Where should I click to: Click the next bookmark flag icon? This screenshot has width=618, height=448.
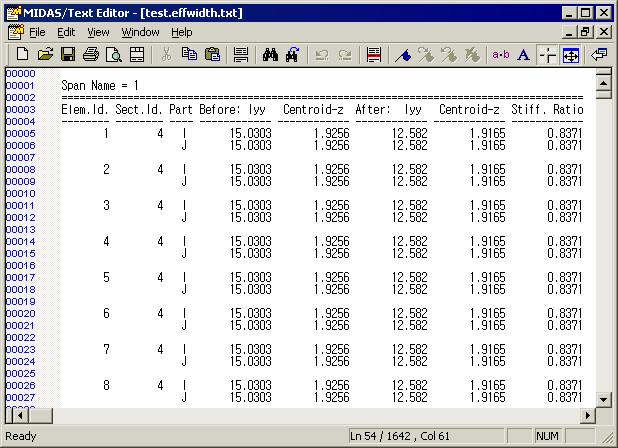[426, 54]
